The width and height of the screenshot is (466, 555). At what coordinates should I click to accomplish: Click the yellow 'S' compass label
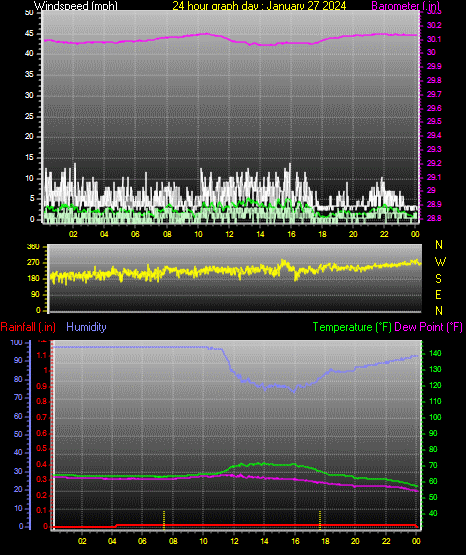438,279
